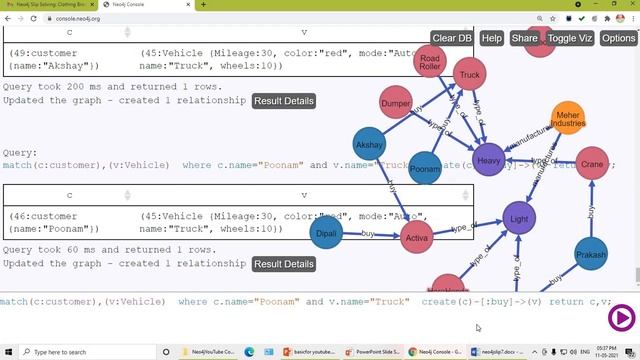Open the Help button
640x360 pixels.
pos(491,38)
